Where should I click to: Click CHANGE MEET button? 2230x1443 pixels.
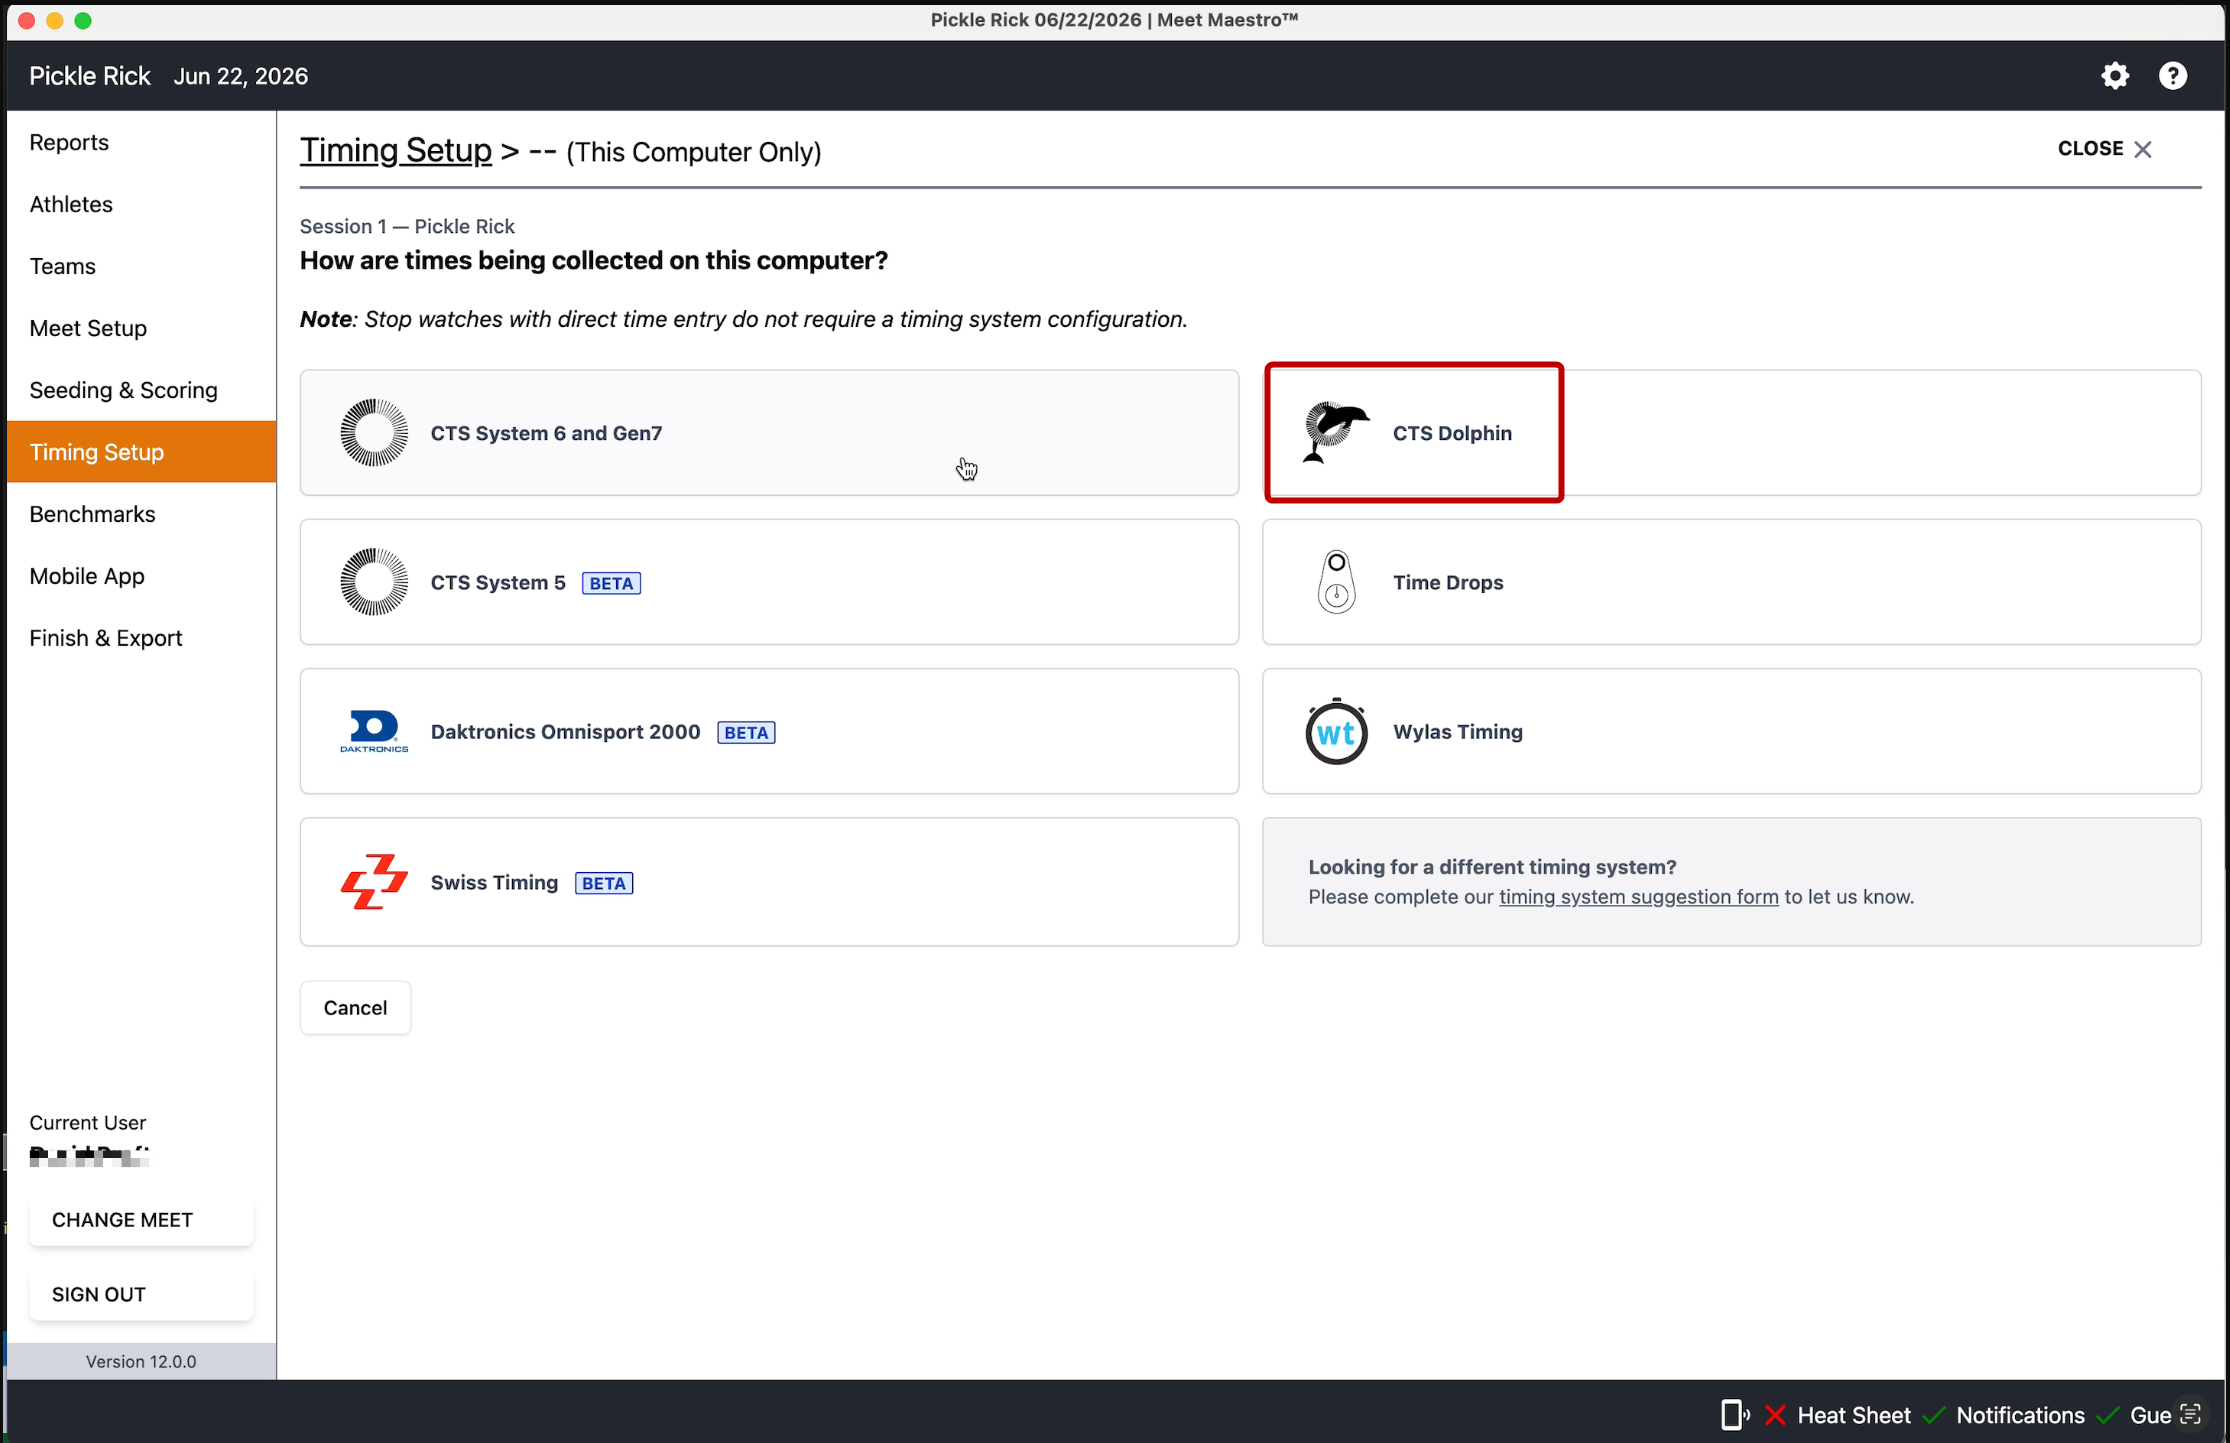[141, 1220]
